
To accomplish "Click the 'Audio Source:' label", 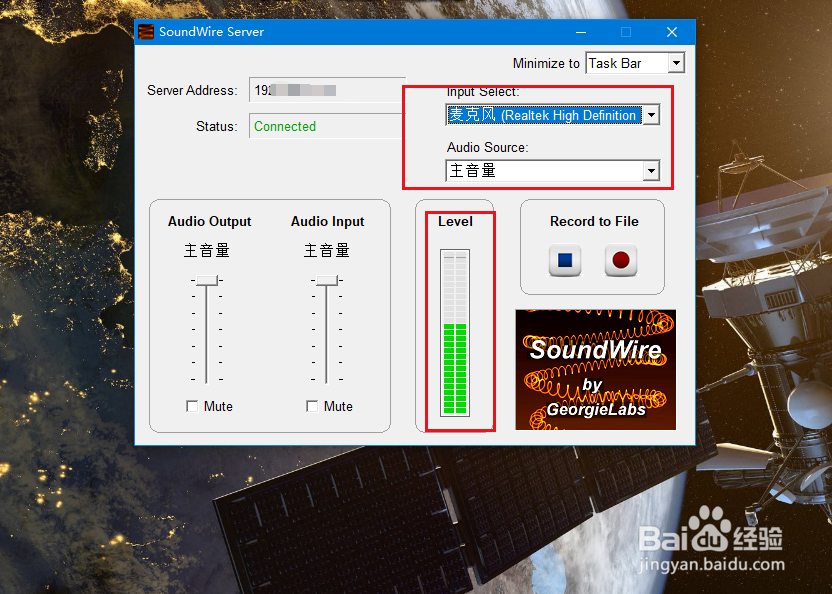I will pyautogui.click(x=488, y=148).
